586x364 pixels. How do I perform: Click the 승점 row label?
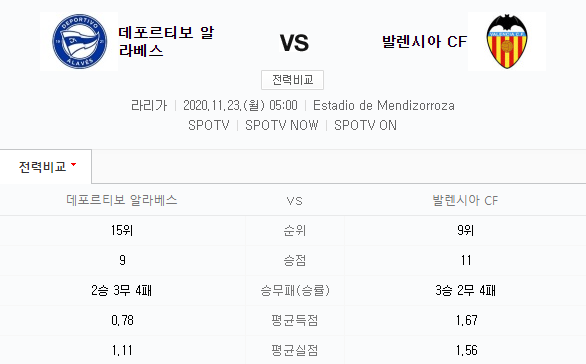point(294,260)
